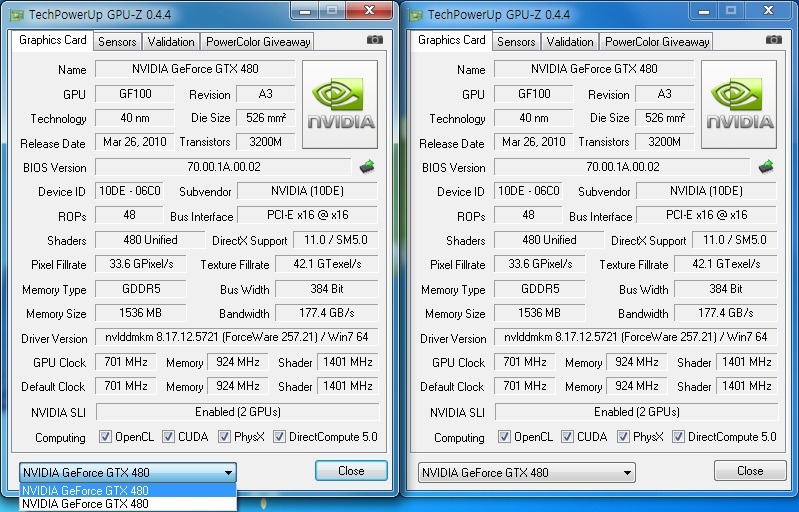Screen dimensions: 799x512
Task: Toggle CUDA checkbox in left window
Action: coord(168,437)
